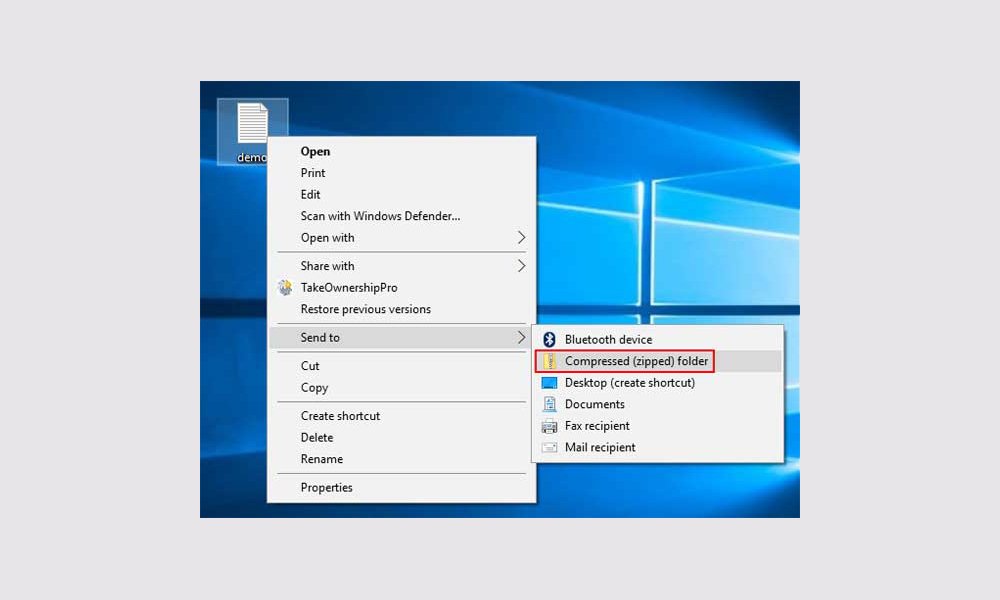Select Fax recipient in submenu
The width and height of the screenshot is (1000, 600).
658,426
